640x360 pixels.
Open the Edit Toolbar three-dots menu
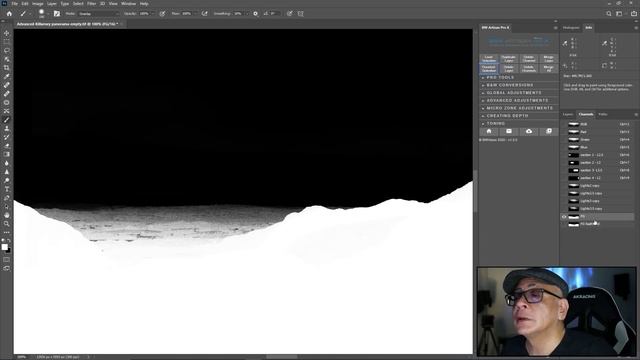7,232
